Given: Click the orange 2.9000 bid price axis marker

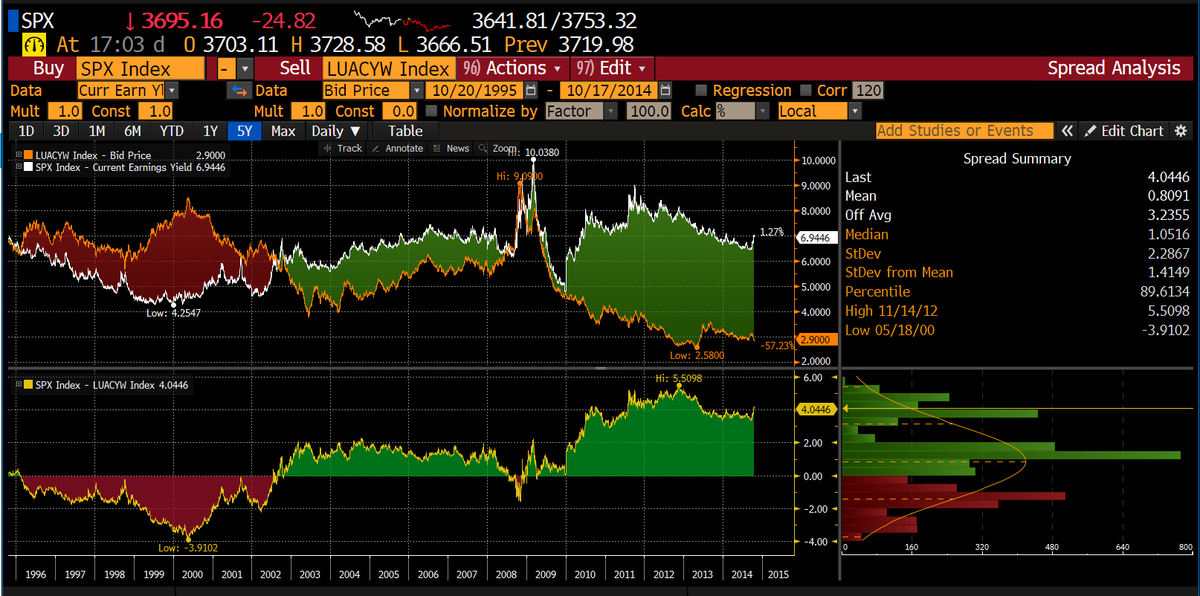Looking at the screenshot, I should point(815,340).
